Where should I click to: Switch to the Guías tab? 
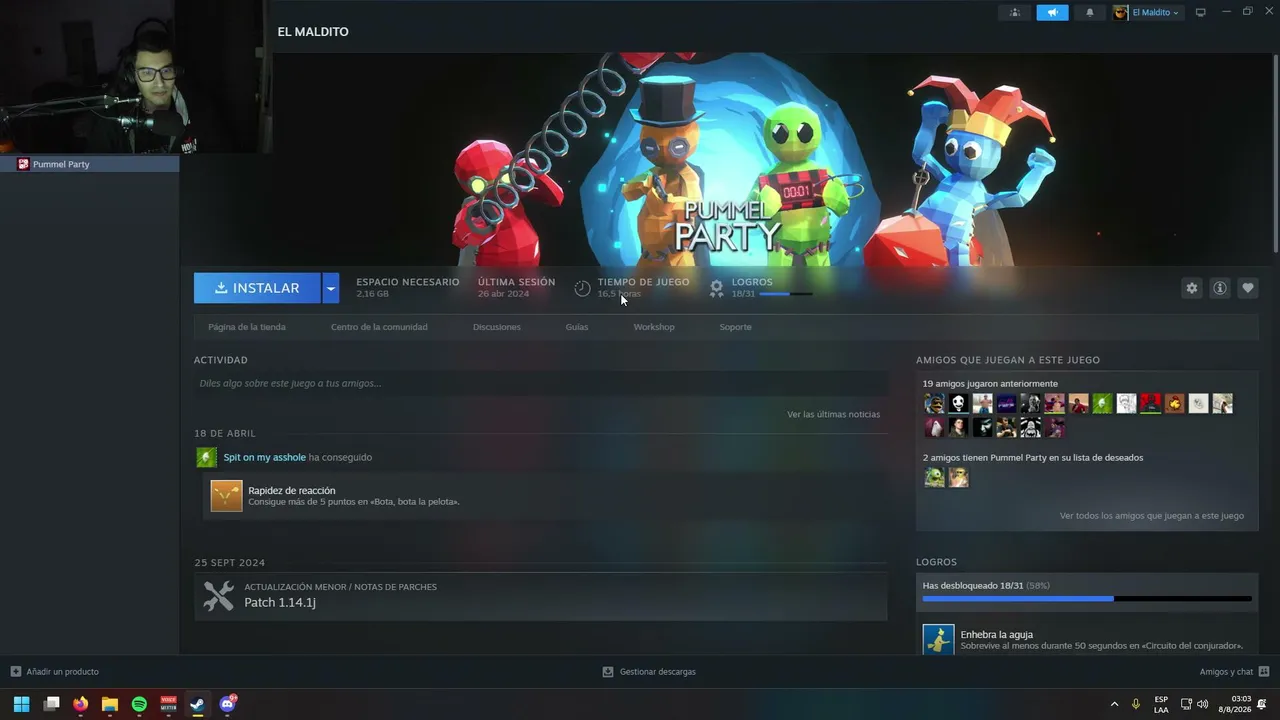click(577, 327)
